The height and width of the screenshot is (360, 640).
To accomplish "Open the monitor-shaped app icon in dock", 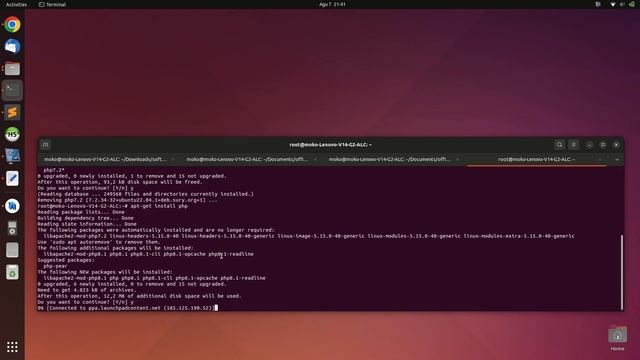I will point(12,156).
